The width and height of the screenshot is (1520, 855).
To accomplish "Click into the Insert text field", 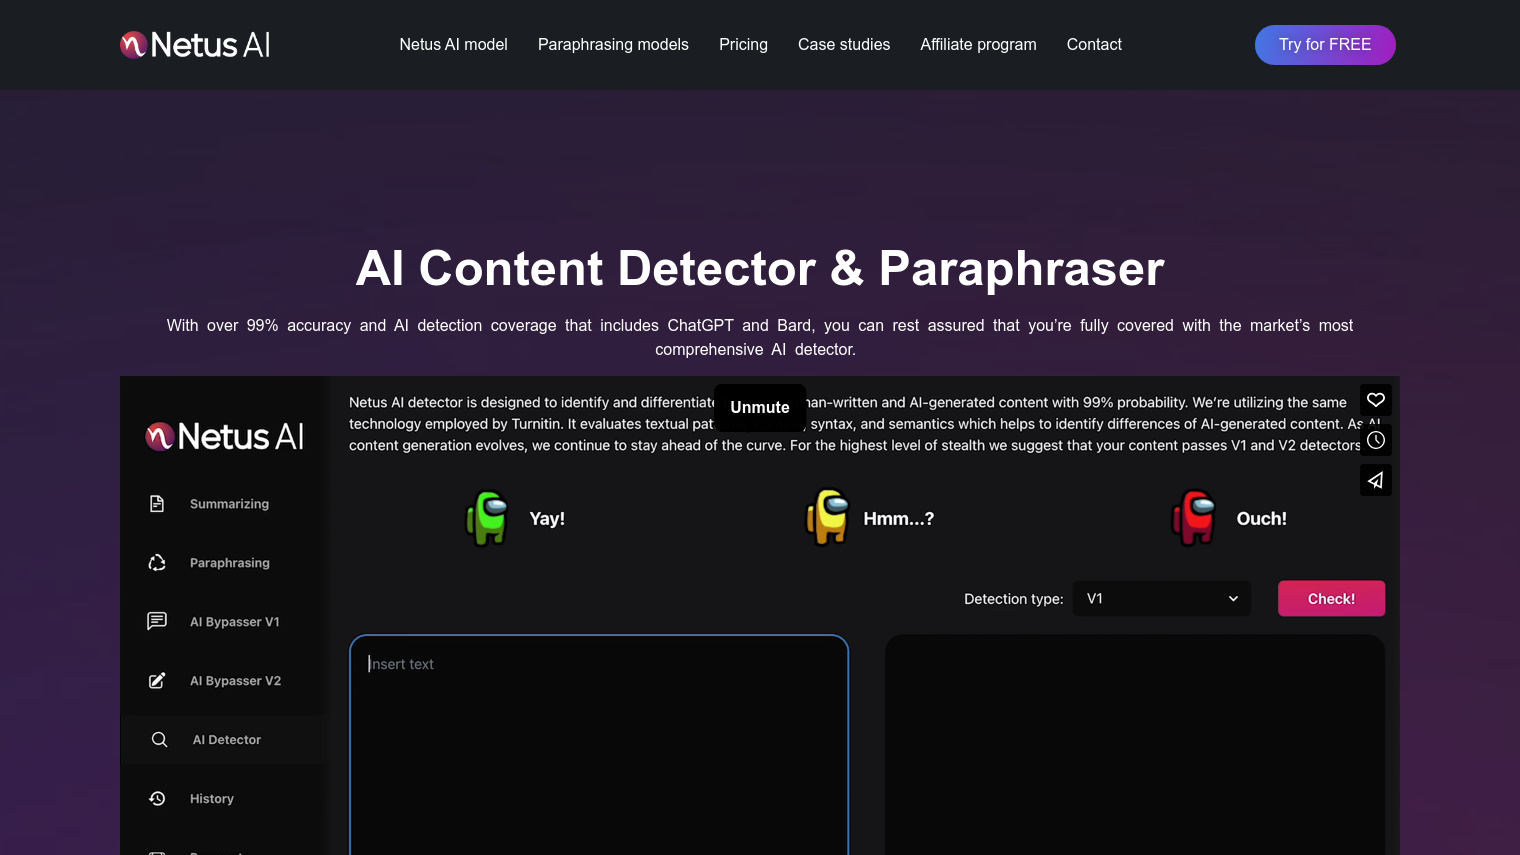I will [x=599, y=745].
